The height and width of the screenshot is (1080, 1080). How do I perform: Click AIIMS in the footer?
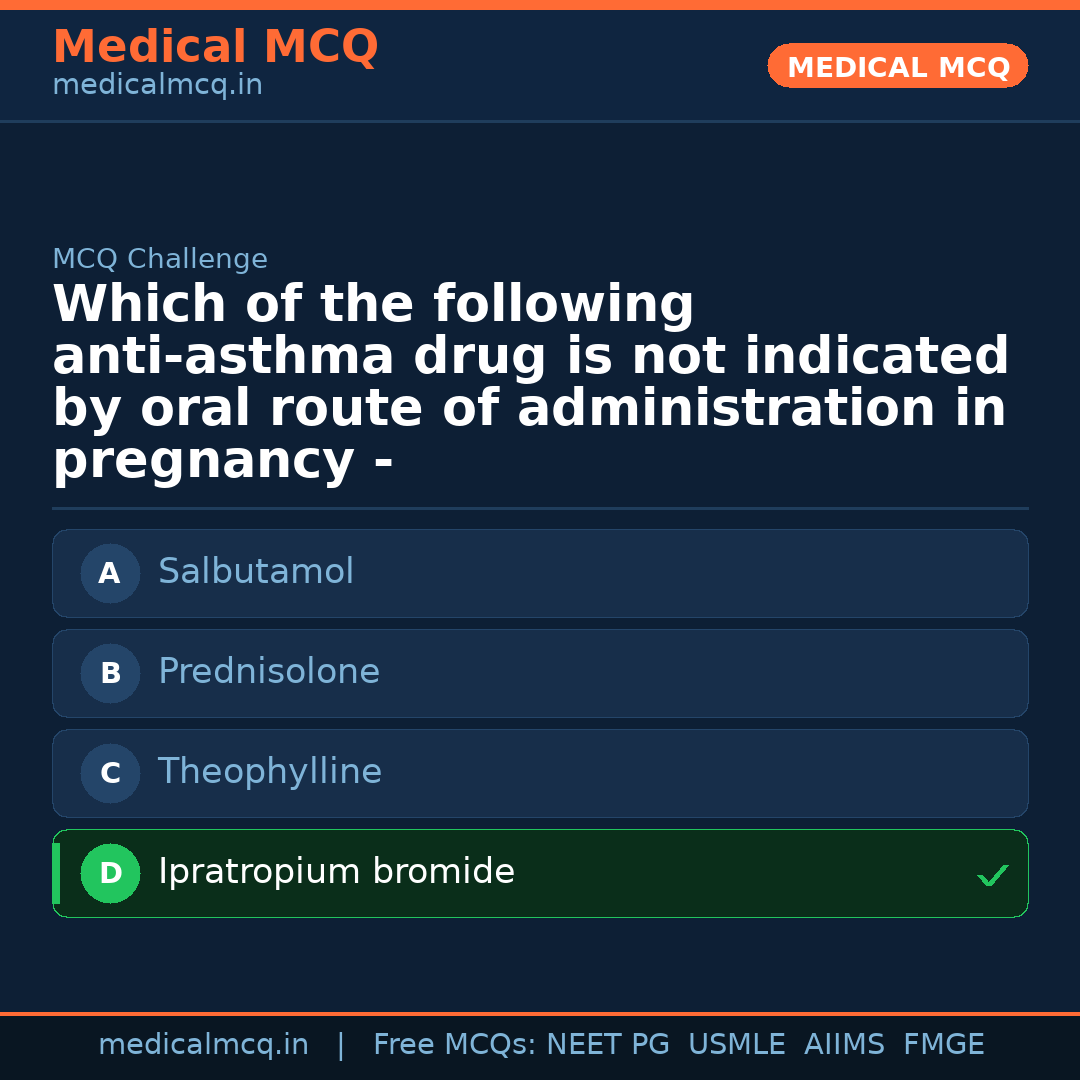click(x=844, y=1045)
